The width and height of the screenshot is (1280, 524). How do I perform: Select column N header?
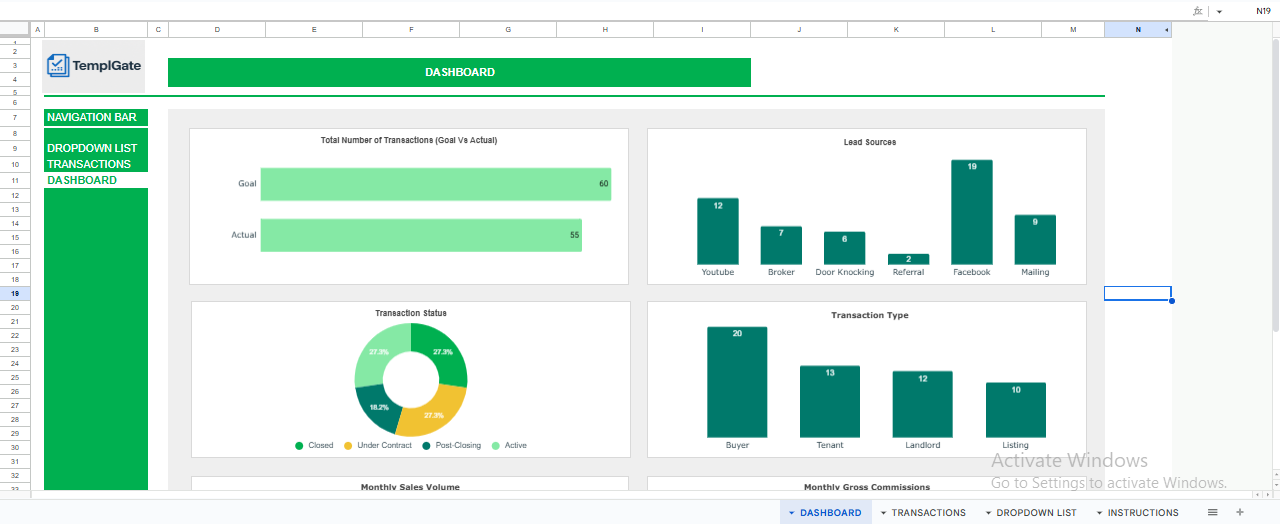pos(1138,30)
